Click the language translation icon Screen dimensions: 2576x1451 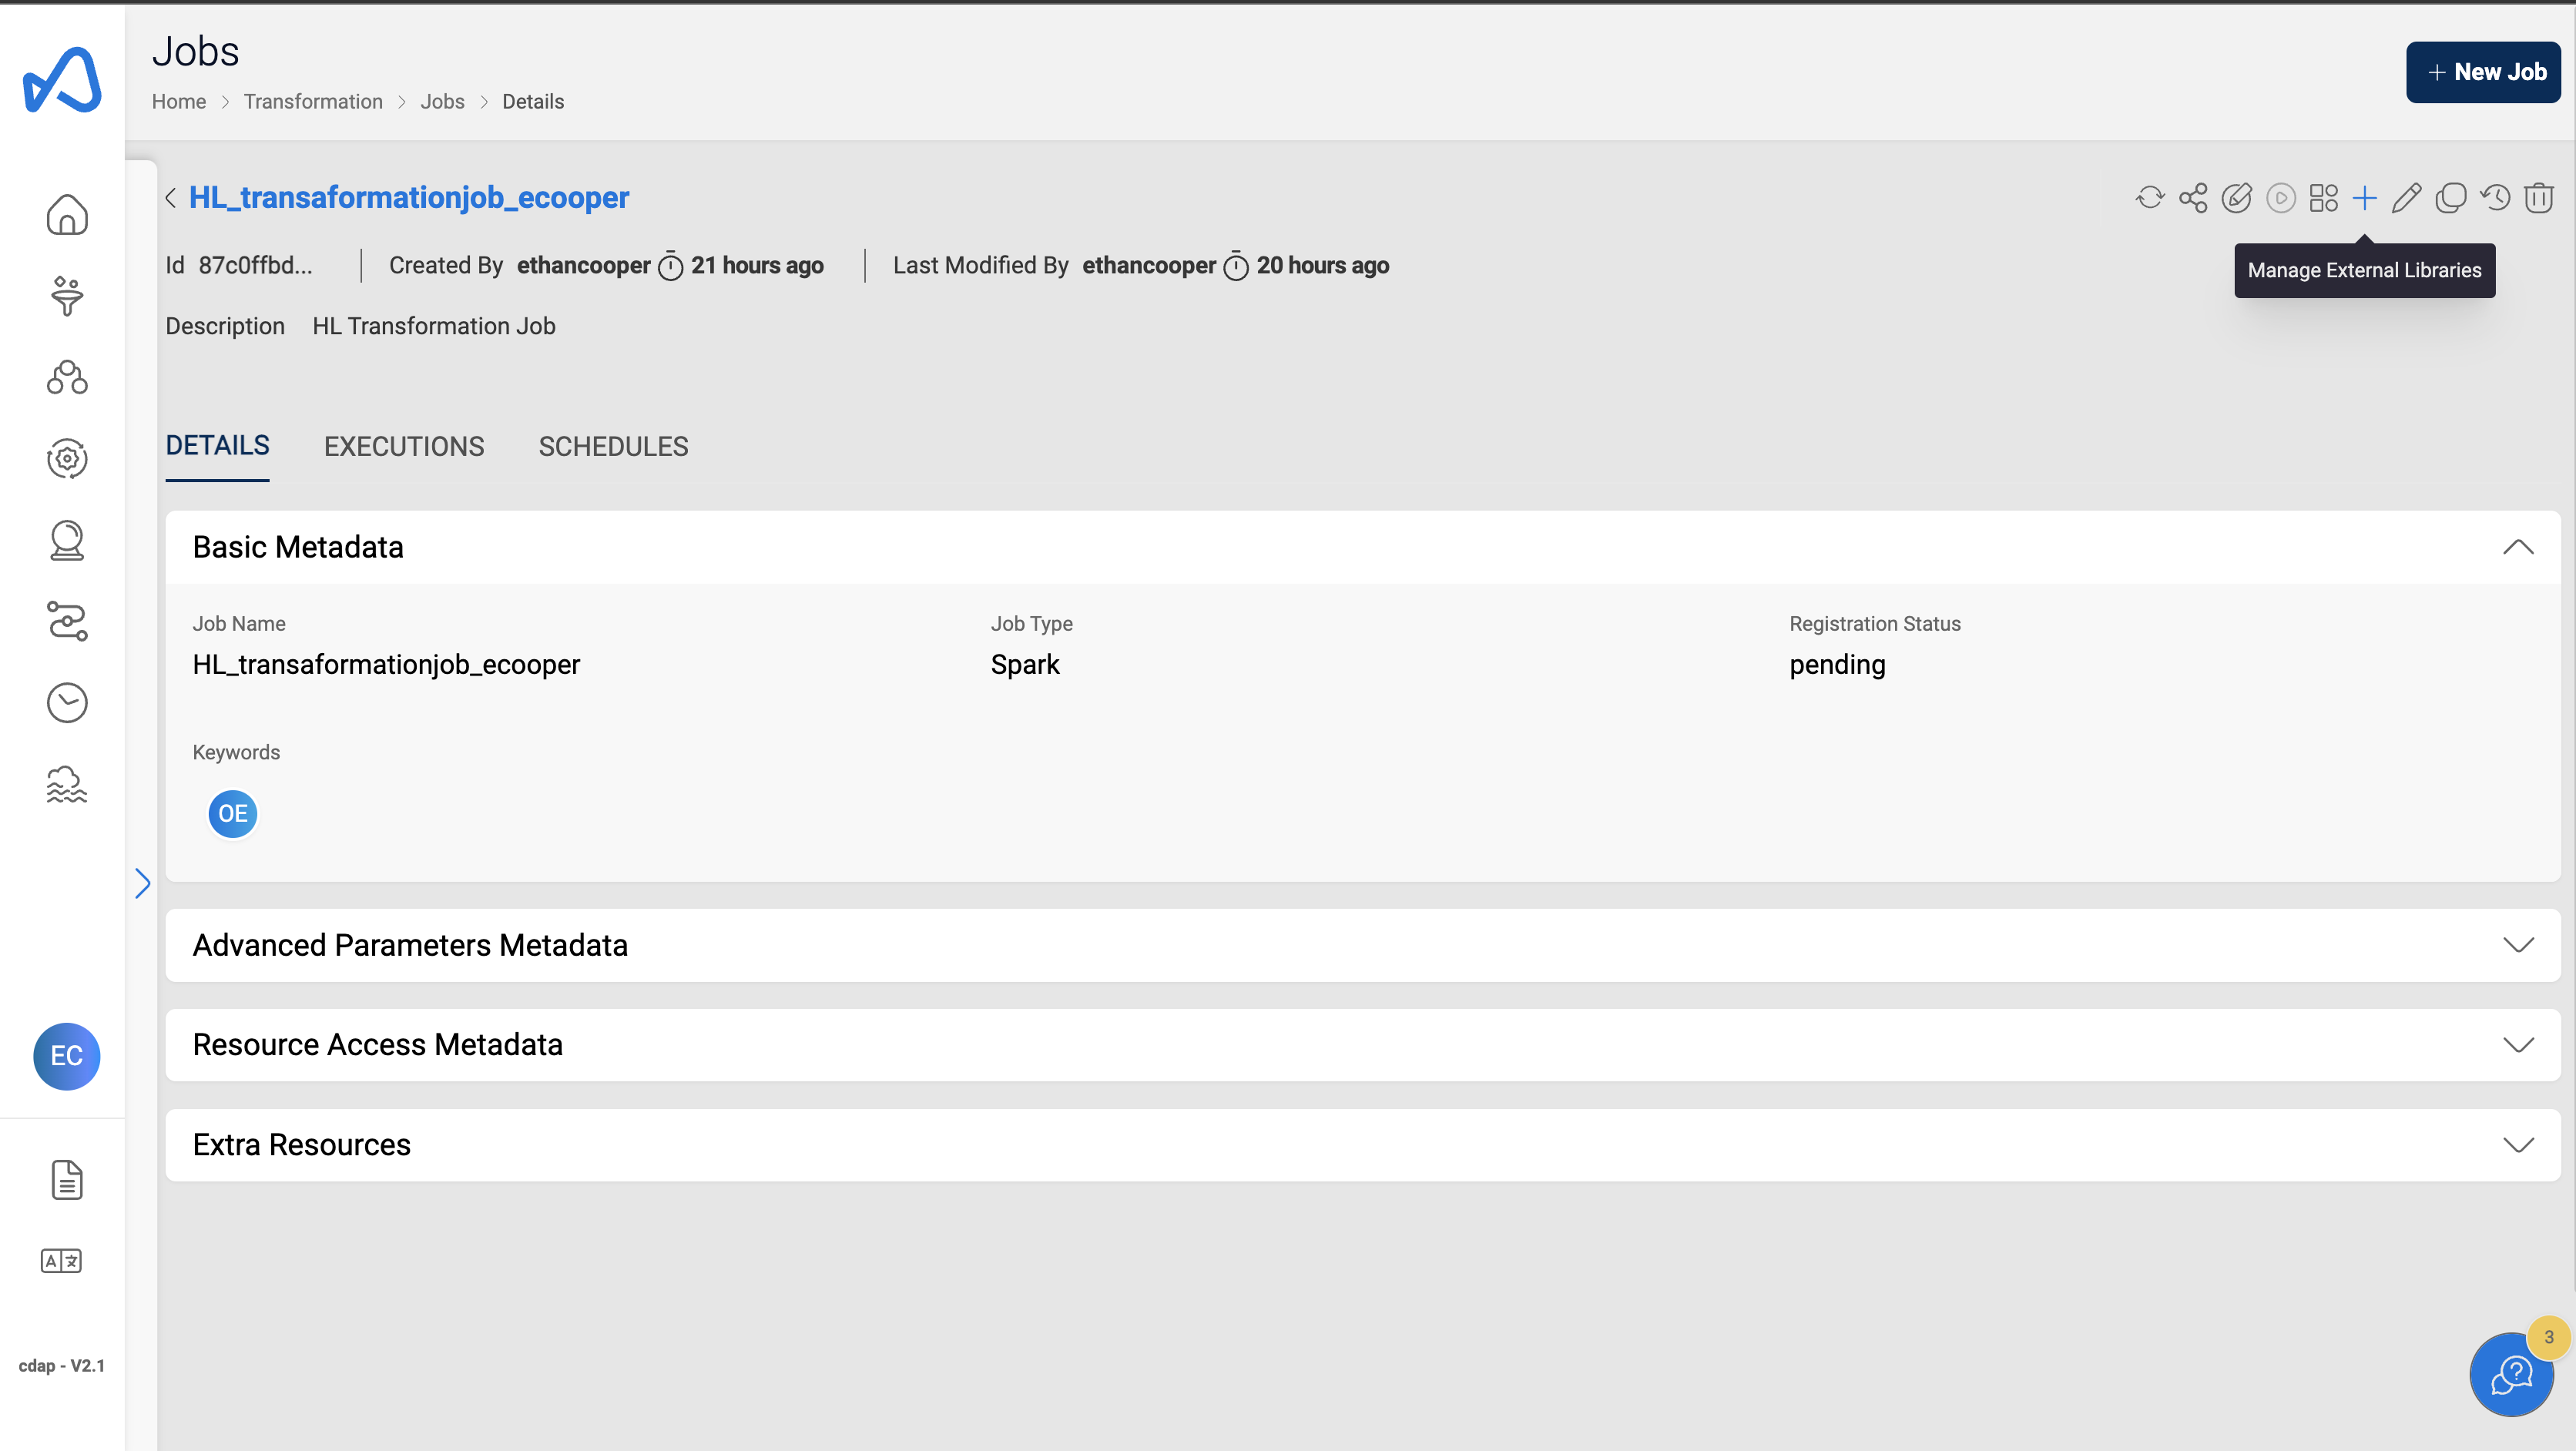click(61, 1261)
